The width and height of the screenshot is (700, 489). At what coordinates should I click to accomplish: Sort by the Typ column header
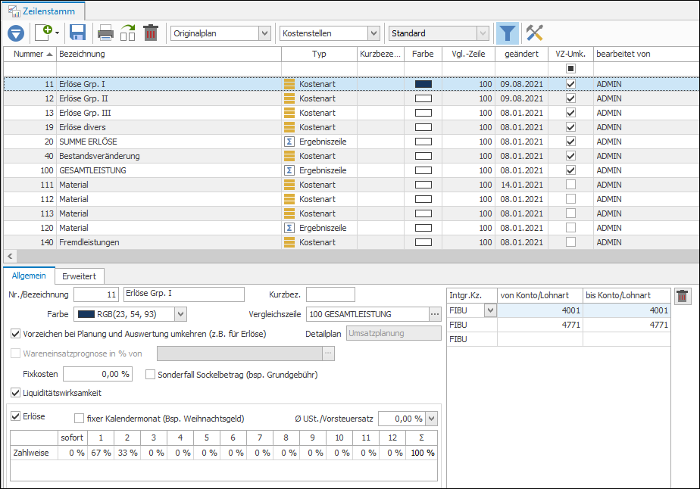coord(319,54)
